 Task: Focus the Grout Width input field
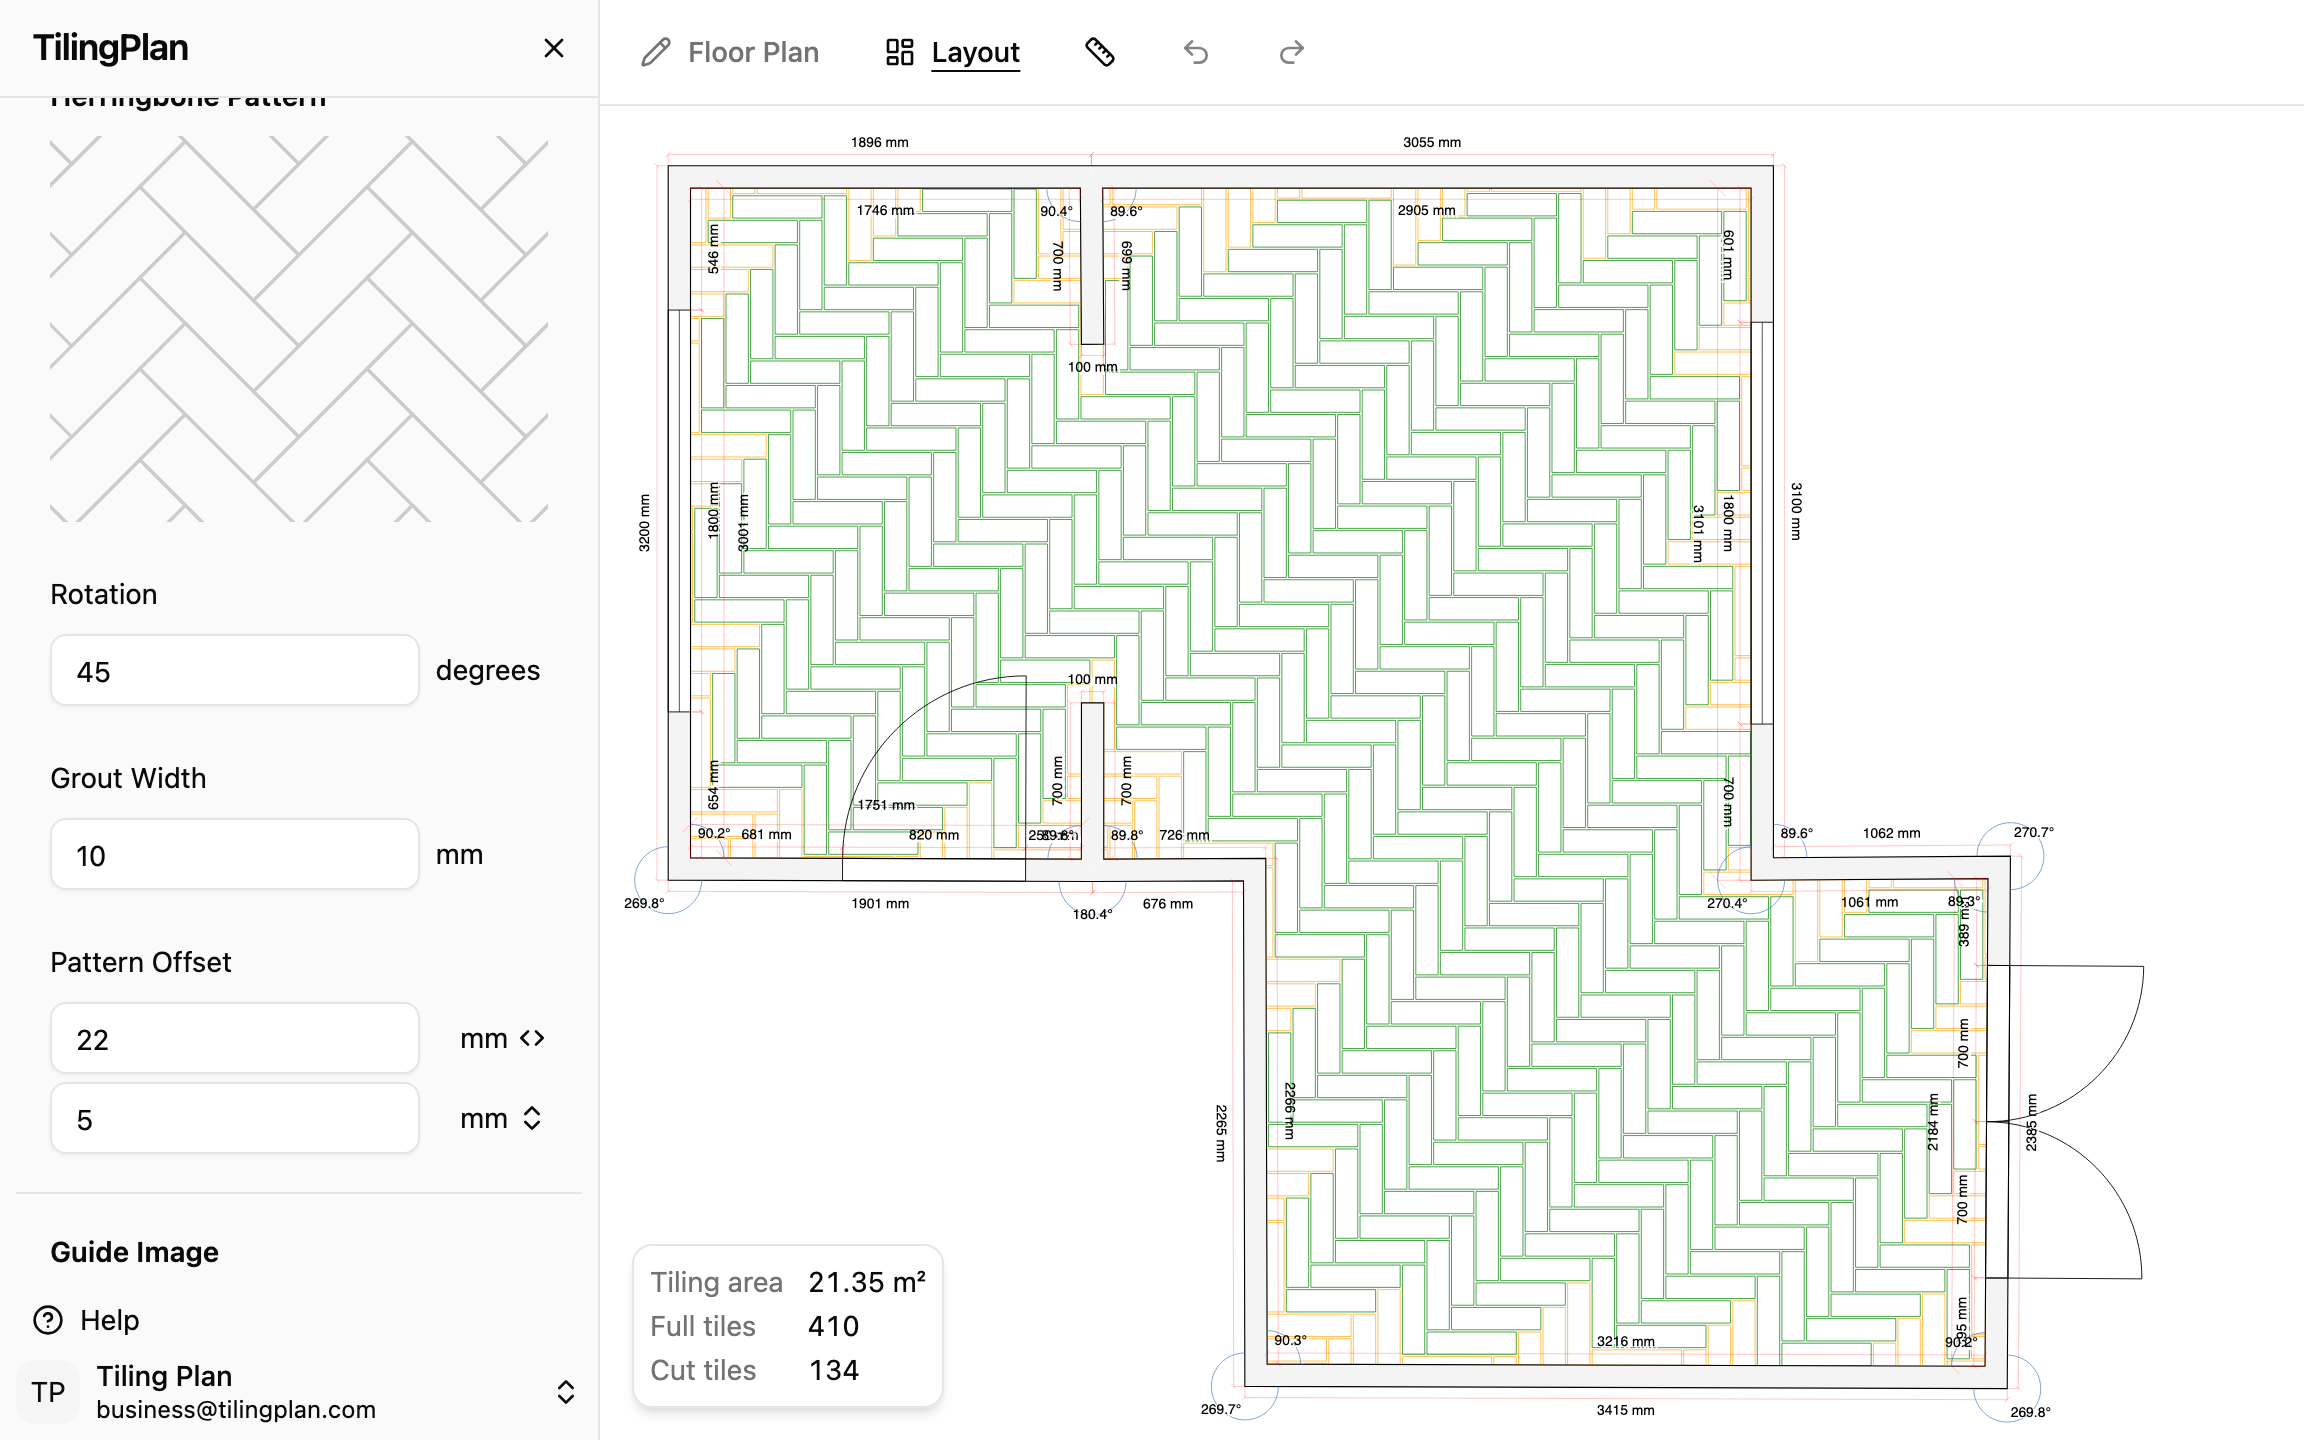coord(235,855)
